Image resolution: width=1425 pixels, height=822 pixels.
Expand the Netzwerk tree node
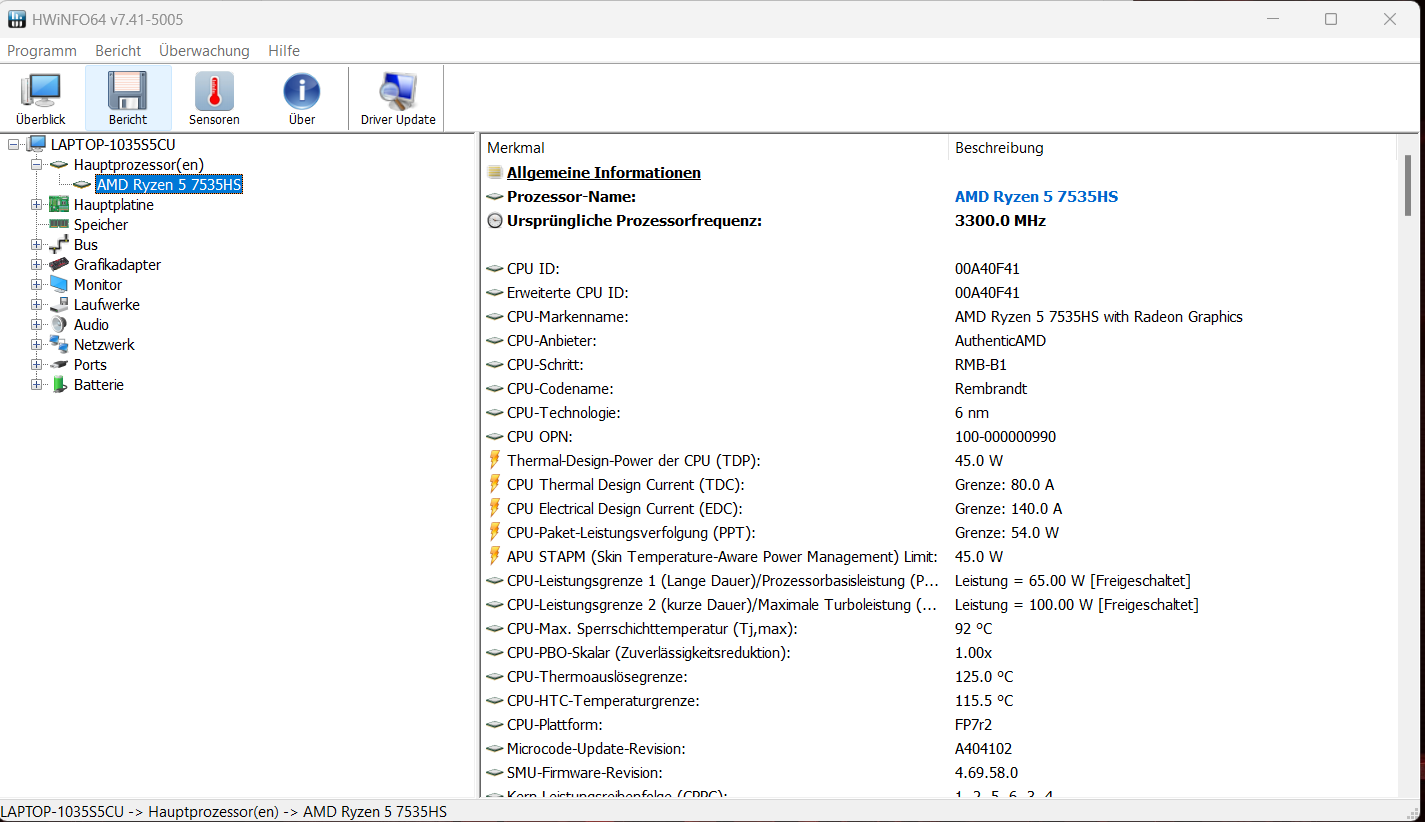coord(37,344)
